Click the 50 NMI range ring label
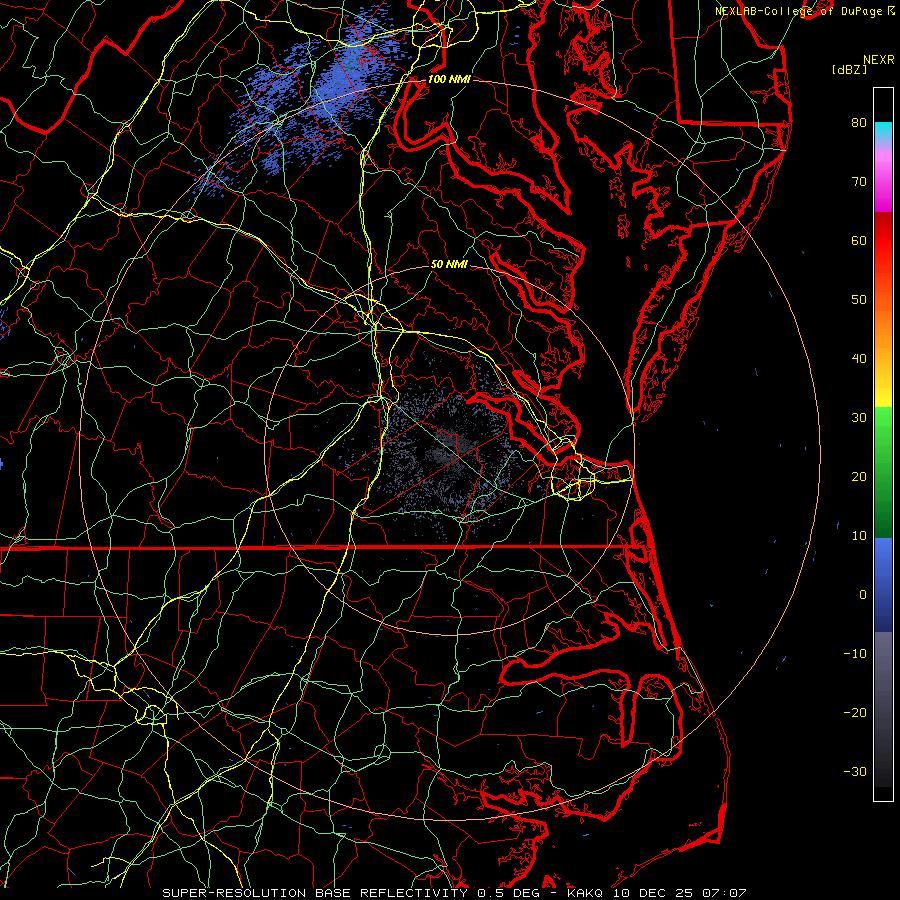Screen dimensions: 900x900 tap(449, 264)
